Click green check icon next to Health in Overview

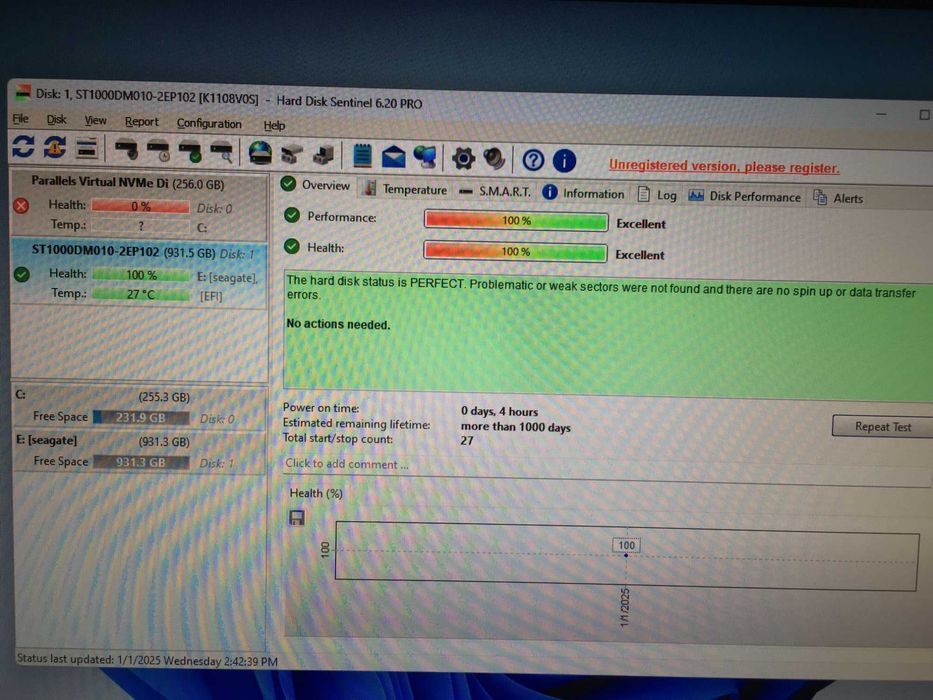pos(292,246)
